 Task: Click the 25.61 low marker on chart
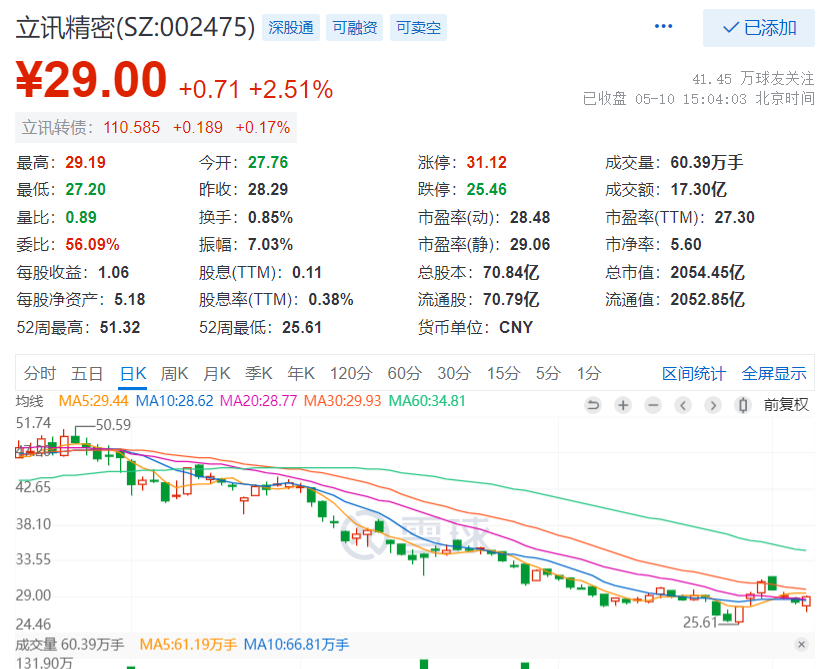click(x=700, y=623)
